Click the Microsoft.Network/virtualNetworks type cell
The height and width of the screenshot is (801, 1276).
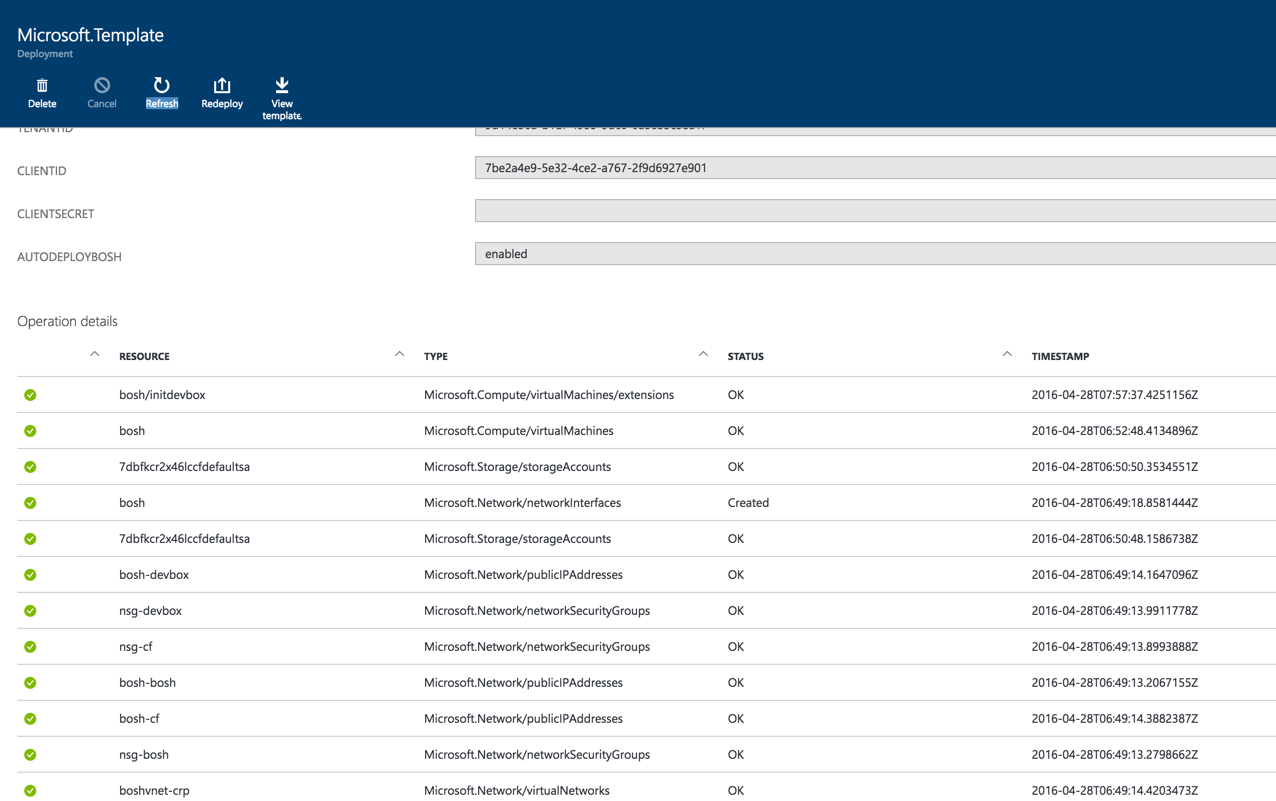coord(517,791)
